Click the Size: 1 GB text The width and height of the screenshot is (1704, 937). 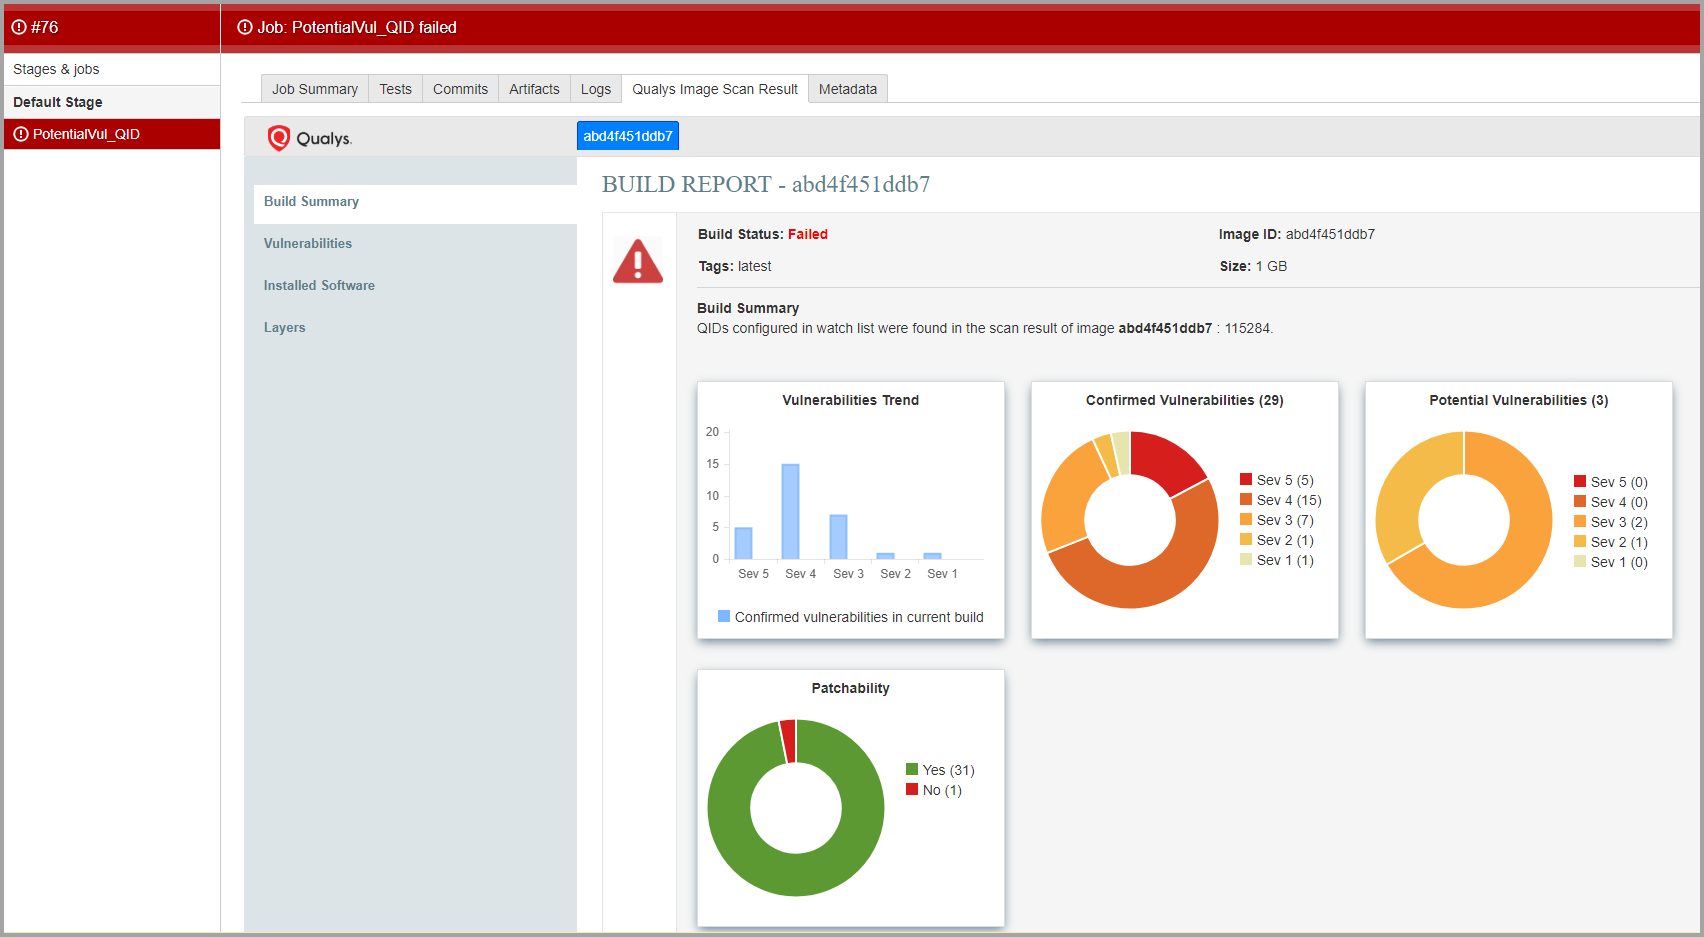(1253, 266)
